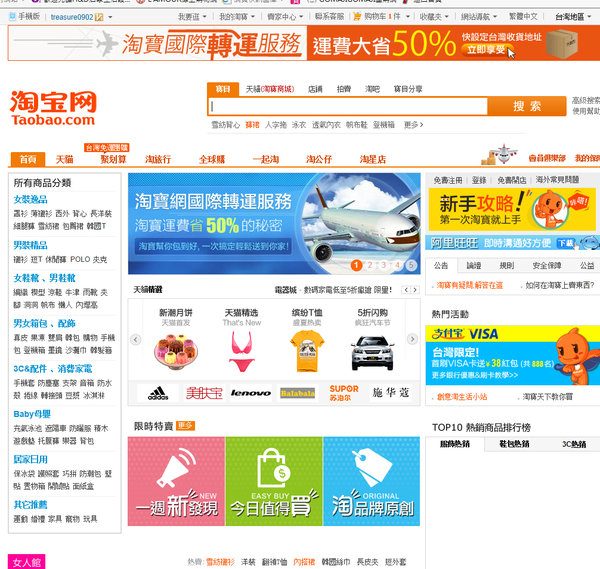
Task: Switch to the 規則 notice tab
Action: (x=507, y=266)
